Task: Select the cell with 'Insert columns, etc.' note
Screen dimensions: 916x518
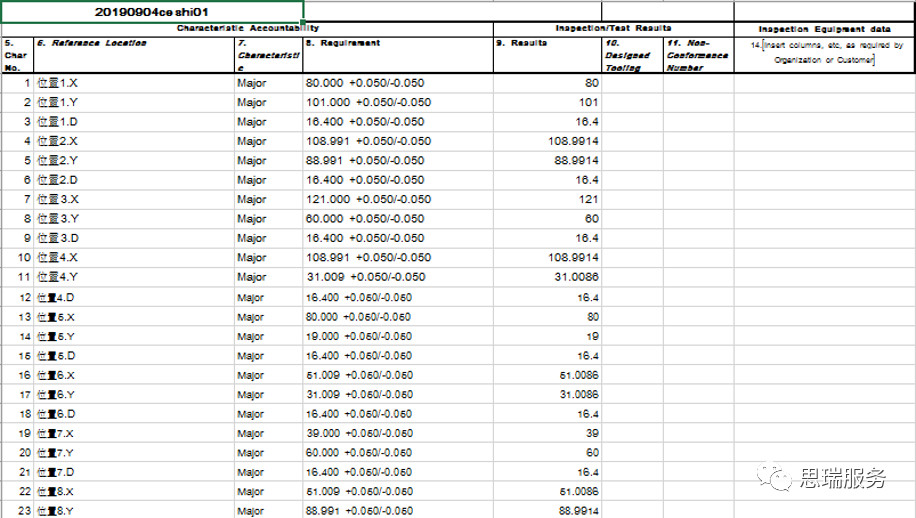Action: (x=824, y=53)
